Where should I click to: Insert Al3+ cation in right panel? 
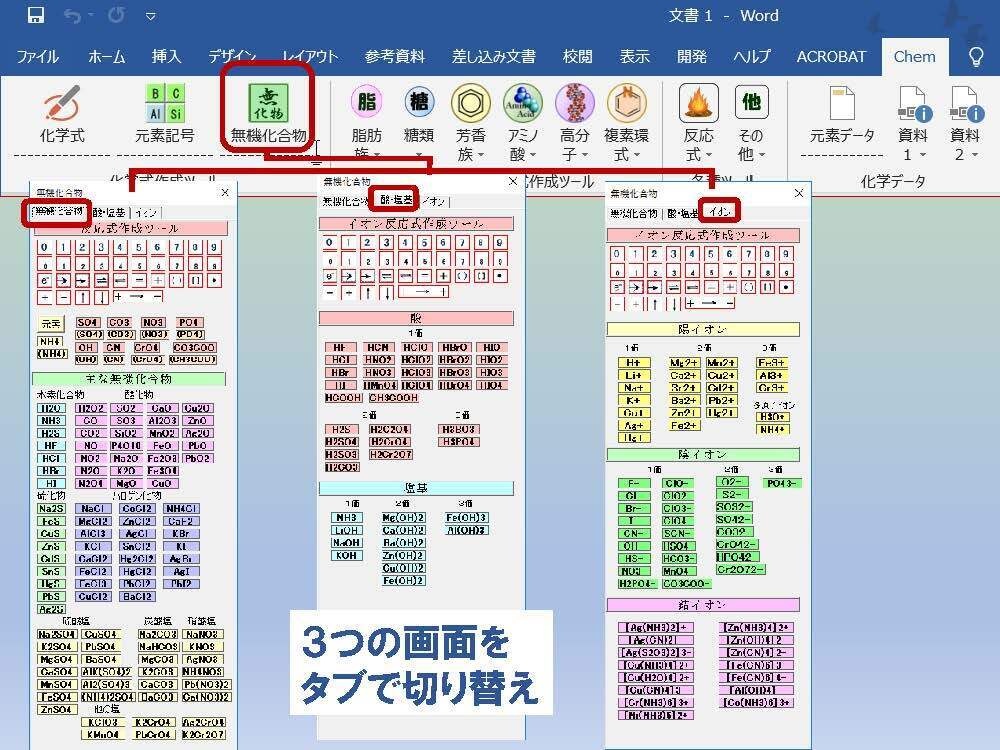tap(771, 375)
